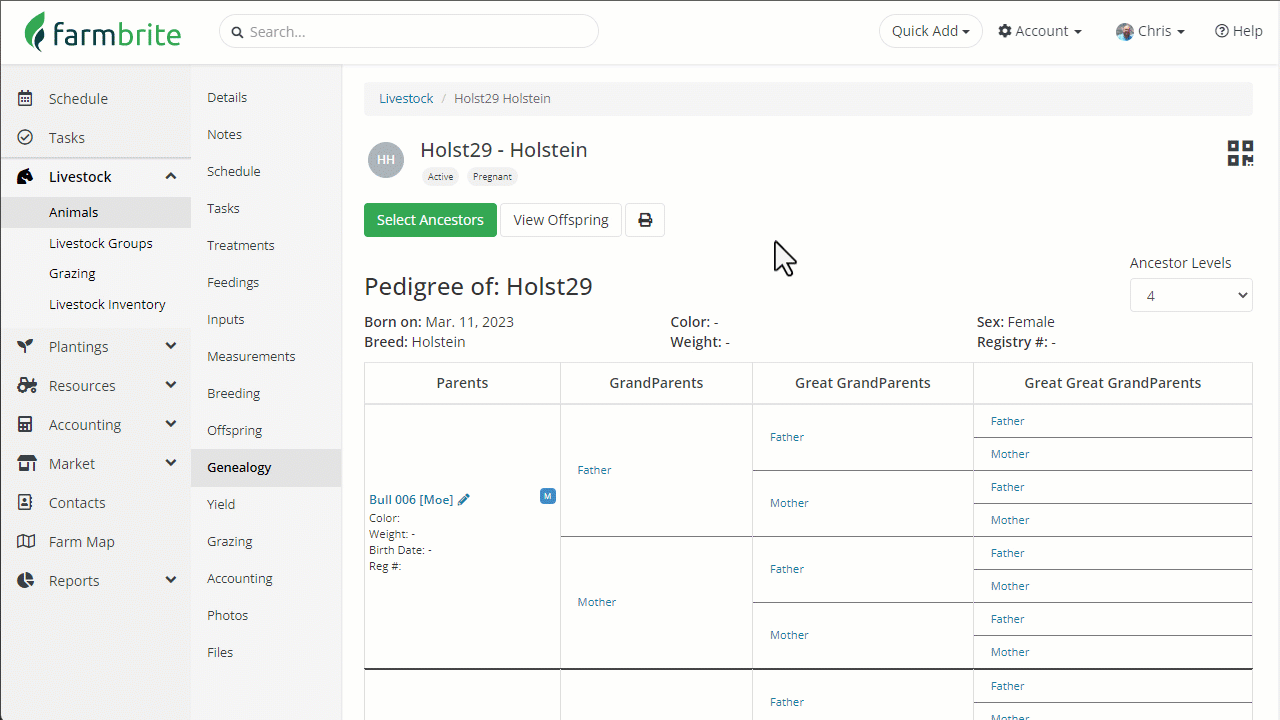This screenshot has width=1280, height=720.
Task: Click the Select Ancestors button
Action: (x=430, y=220)
